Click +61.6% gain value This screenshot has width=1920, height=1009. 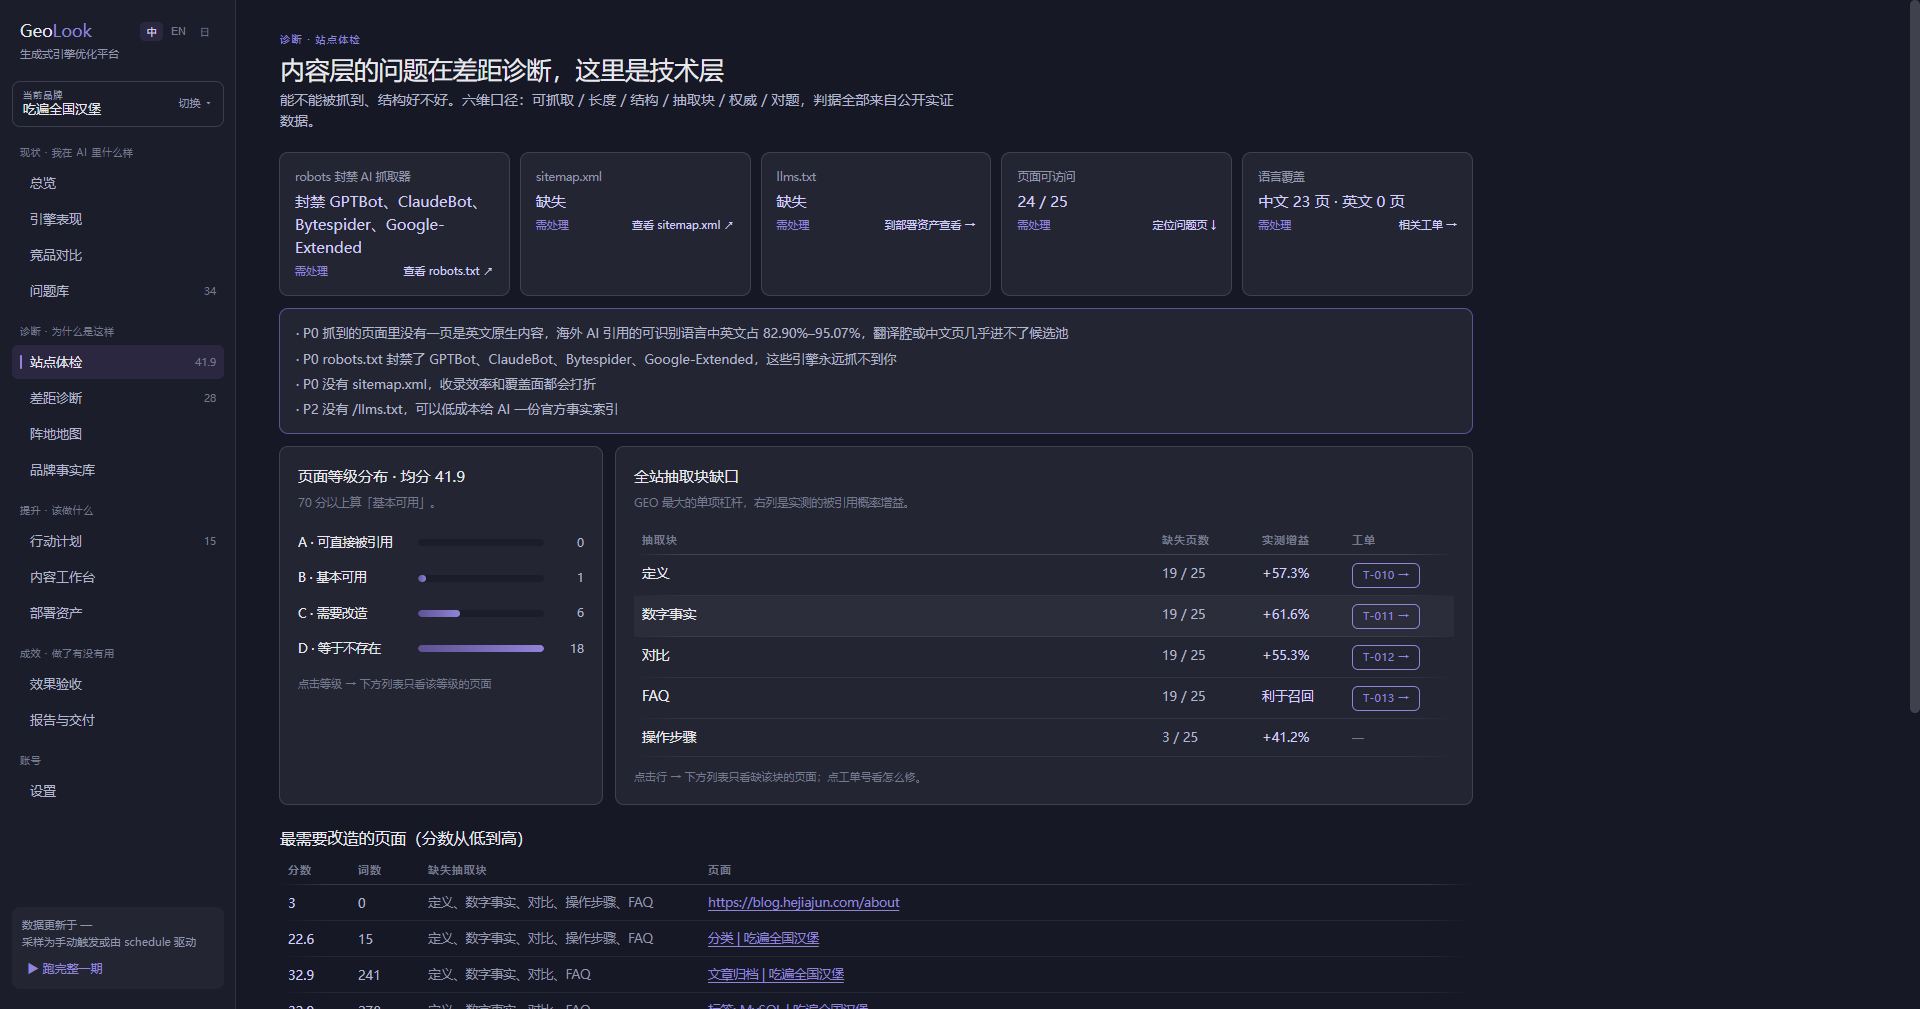point(1285,614)
